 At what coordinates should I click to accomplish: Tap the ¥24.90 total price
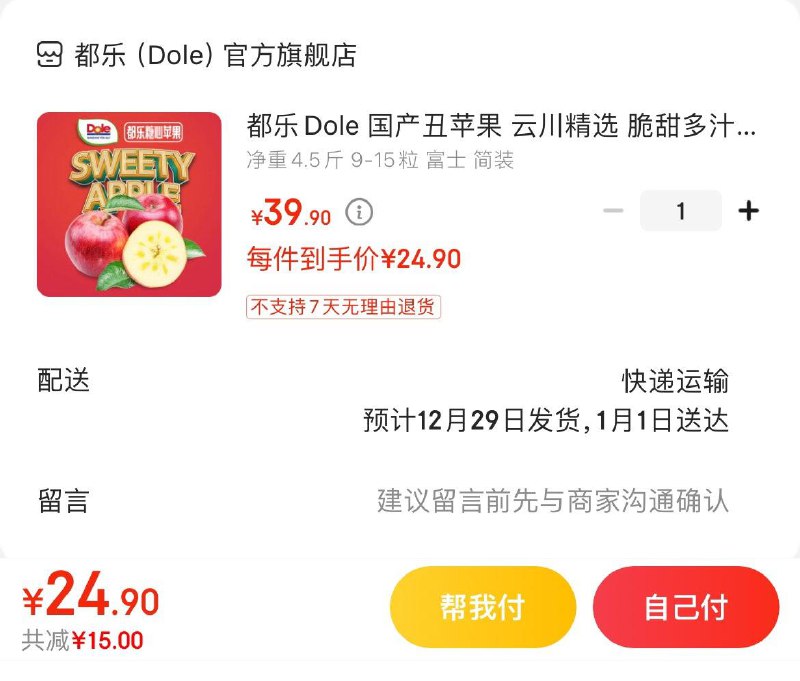tap(91, 598)
